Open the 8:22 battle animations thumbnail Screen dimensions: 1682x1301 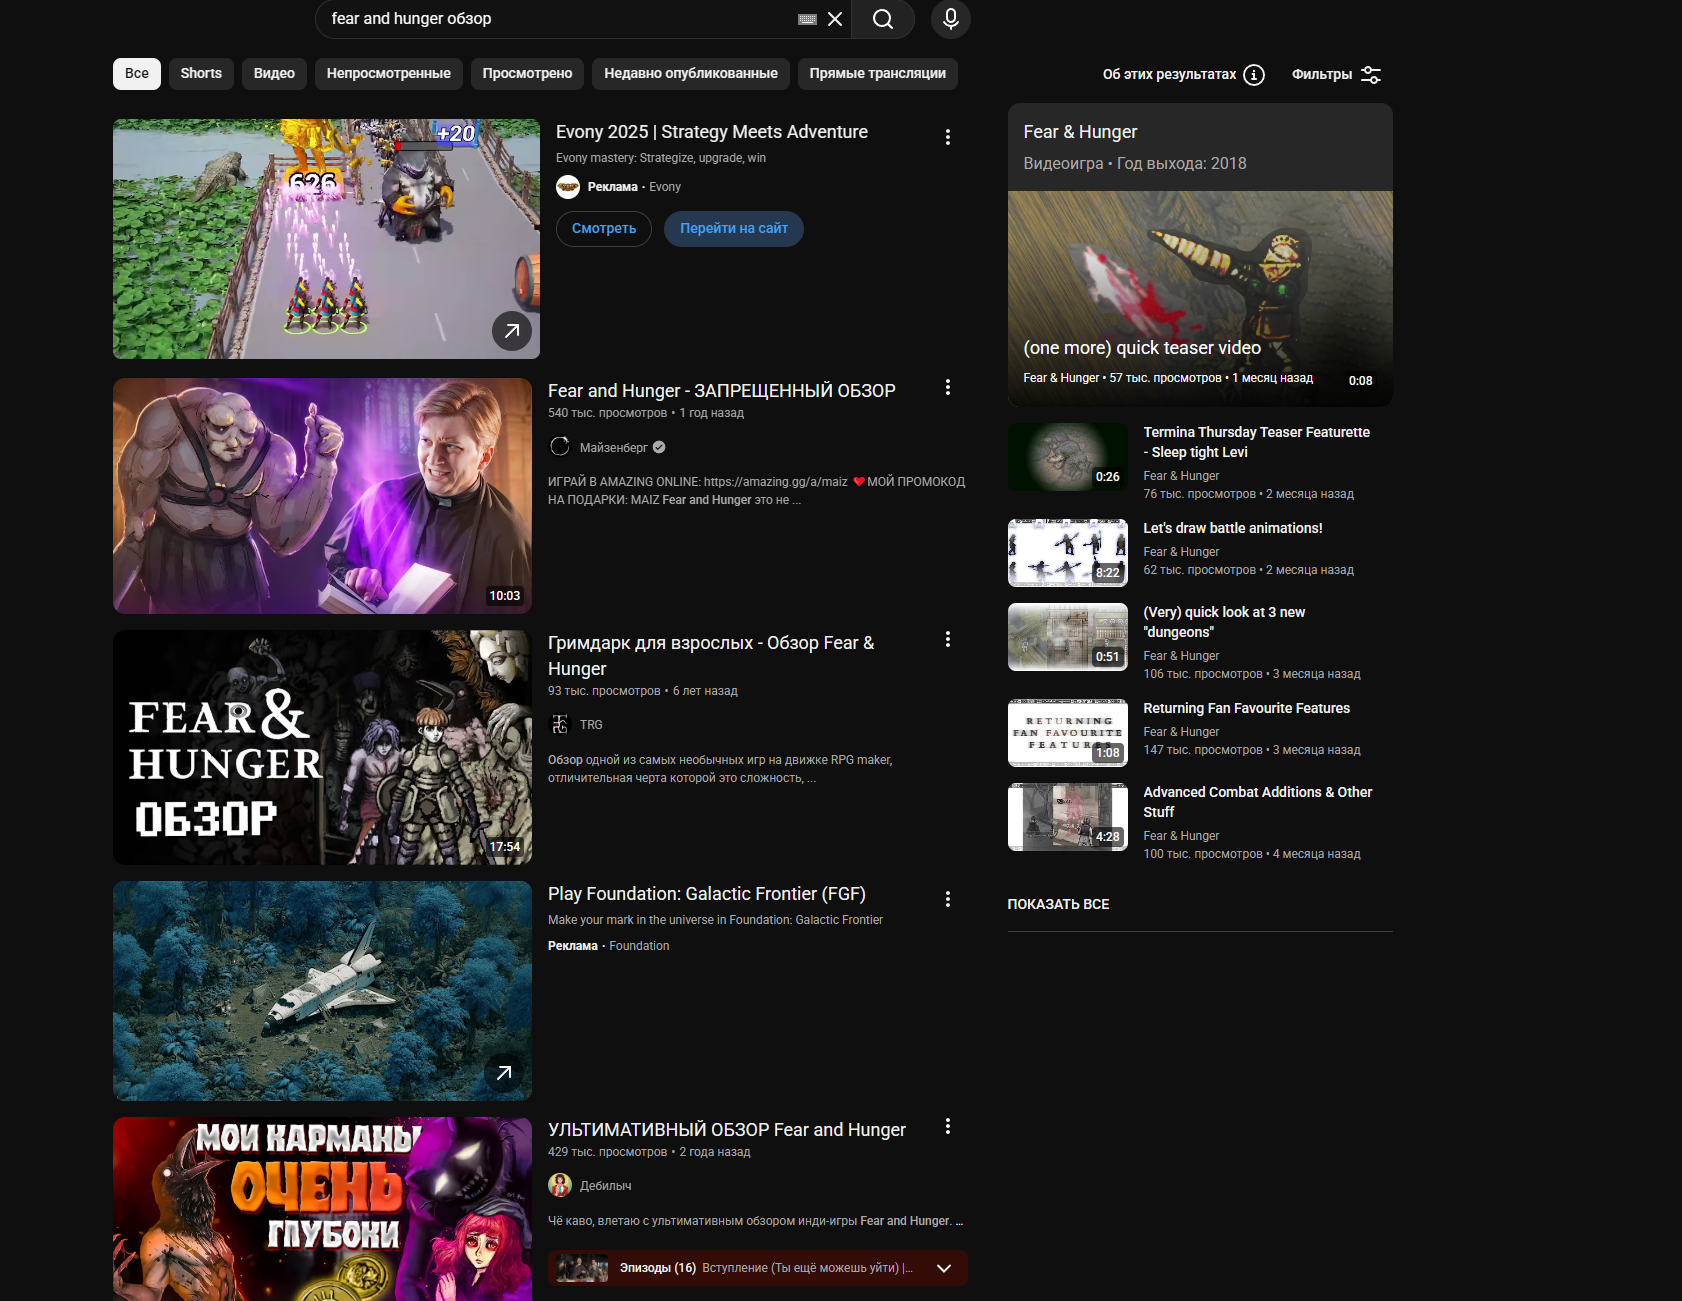tap(1068, 553)
